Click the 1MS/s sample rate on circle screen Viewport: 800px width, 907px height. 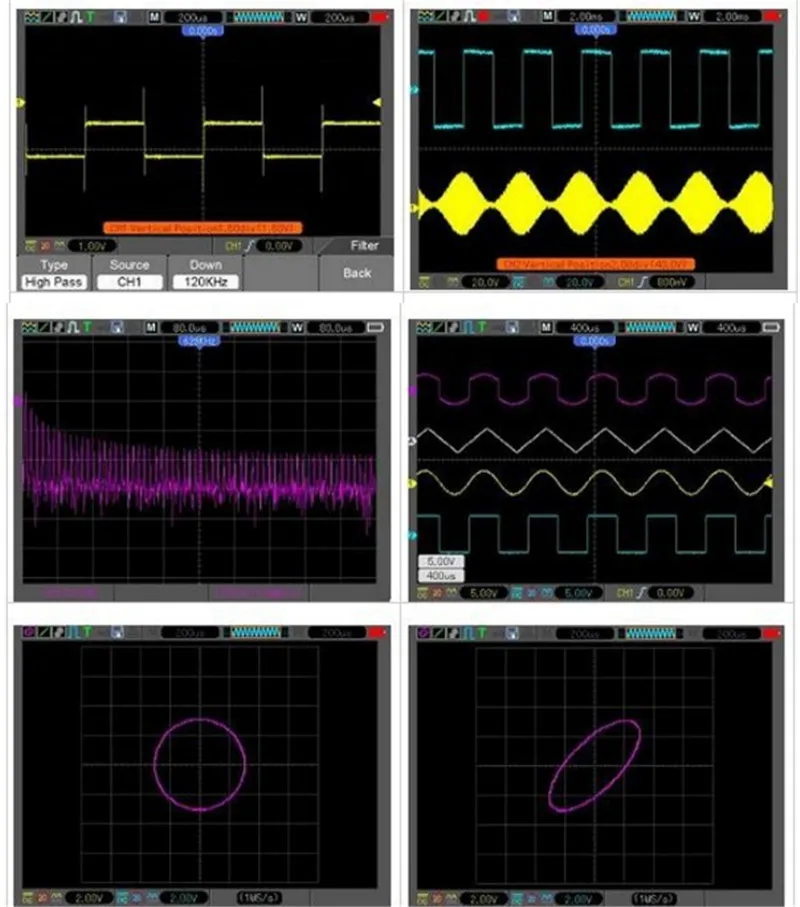[259, 898]
